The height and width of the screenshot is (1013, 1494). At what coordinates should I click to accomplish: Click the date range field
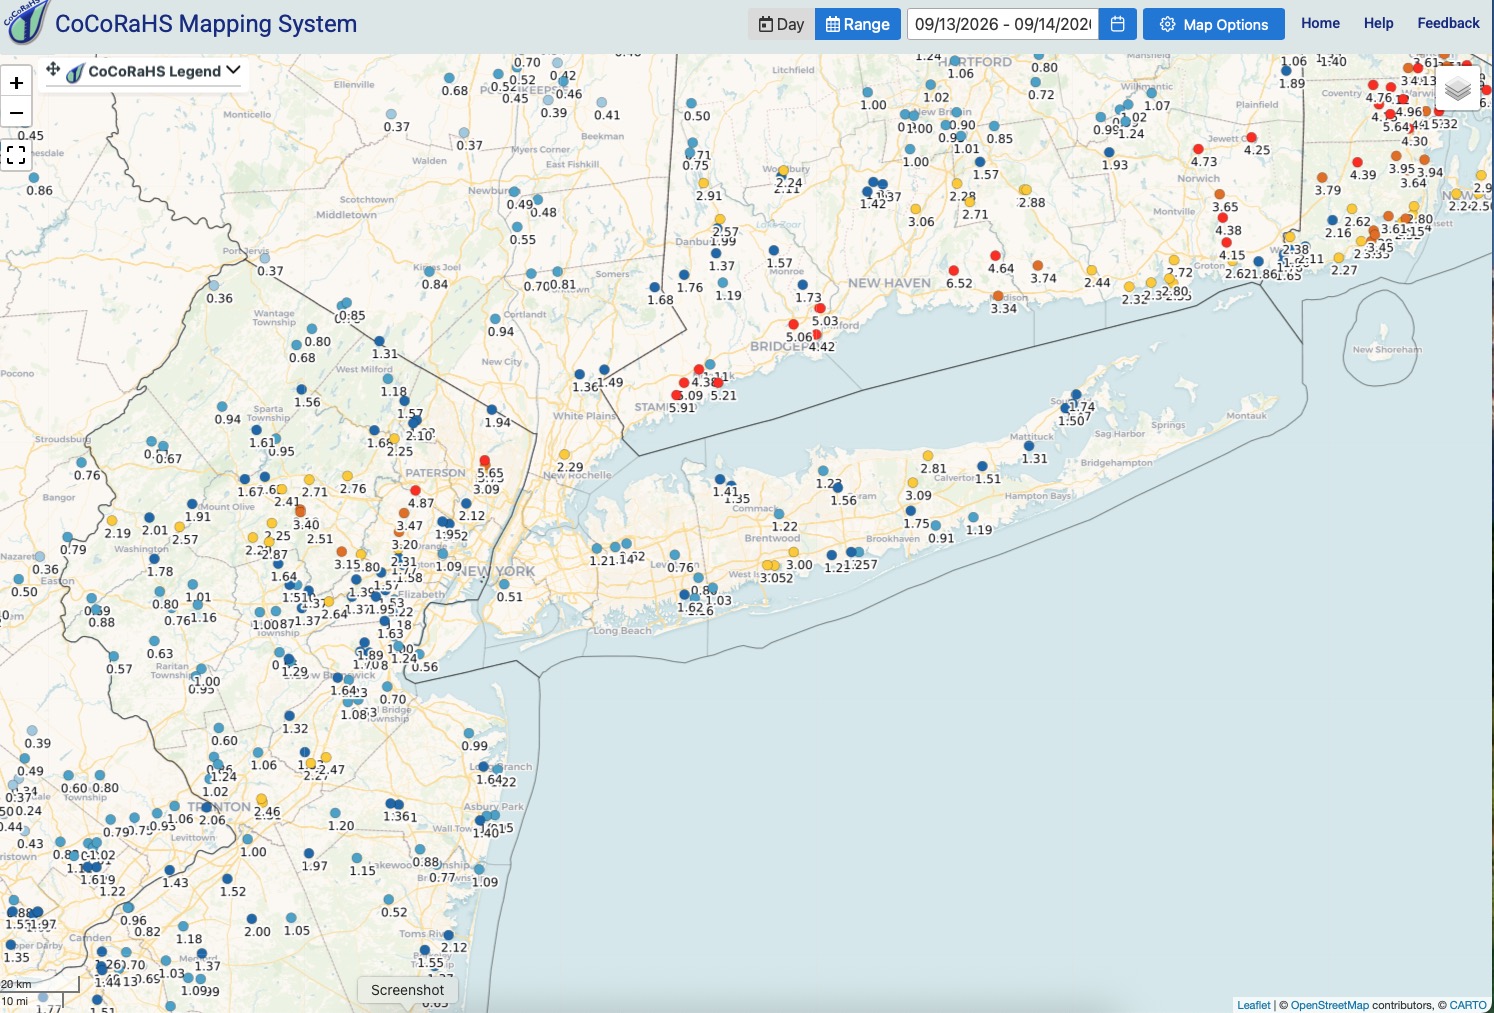point(1003,24)
